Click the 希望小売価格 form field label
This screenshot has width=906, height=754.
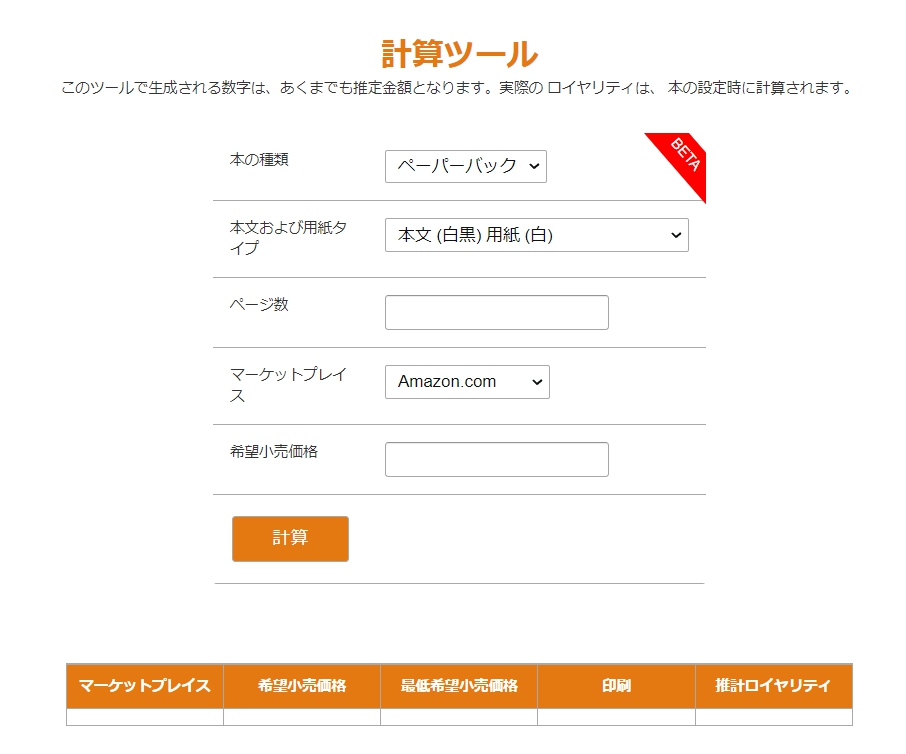273,451
